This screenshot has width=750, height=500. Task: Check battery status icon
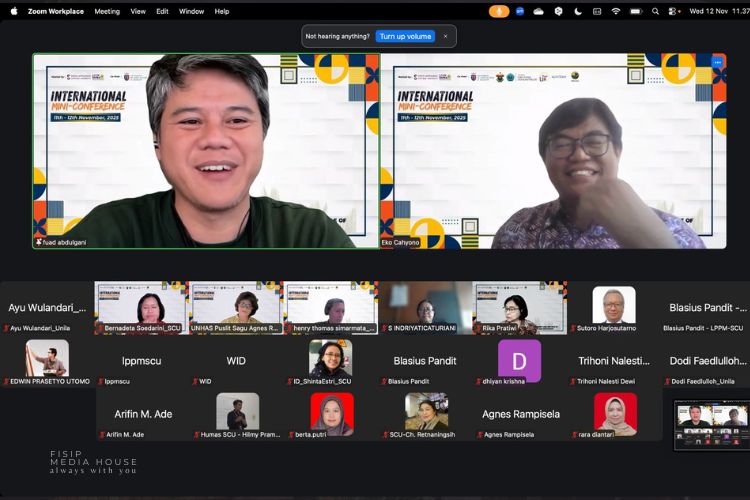(636, 11)
